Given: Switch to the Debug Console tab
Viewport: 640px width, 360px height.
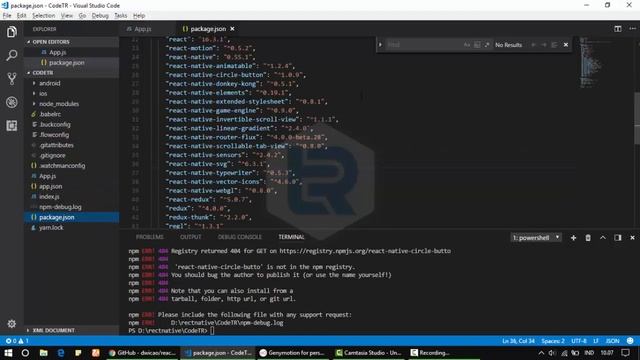Looking at the screenshot, I should pyautogui.click(x=240, y=237).
